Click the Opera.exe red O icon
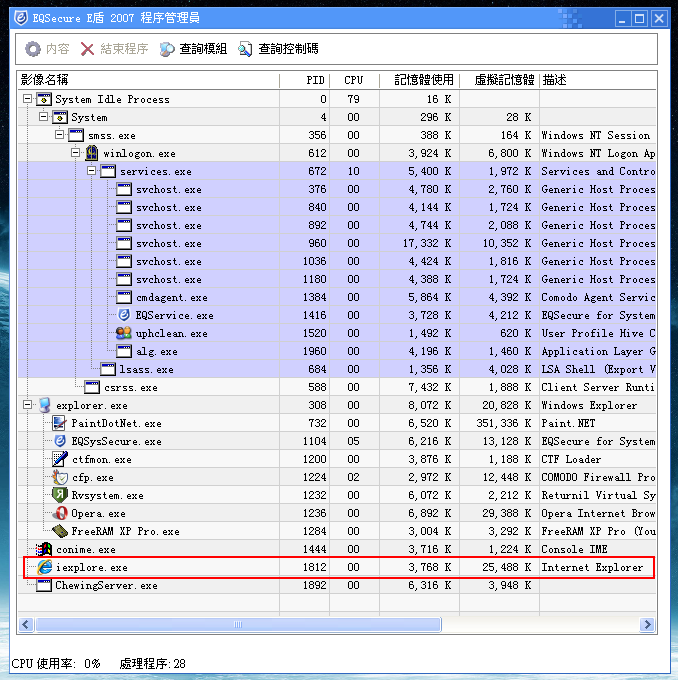The width and height of the screenshot is (678, 680). (60, 513)
